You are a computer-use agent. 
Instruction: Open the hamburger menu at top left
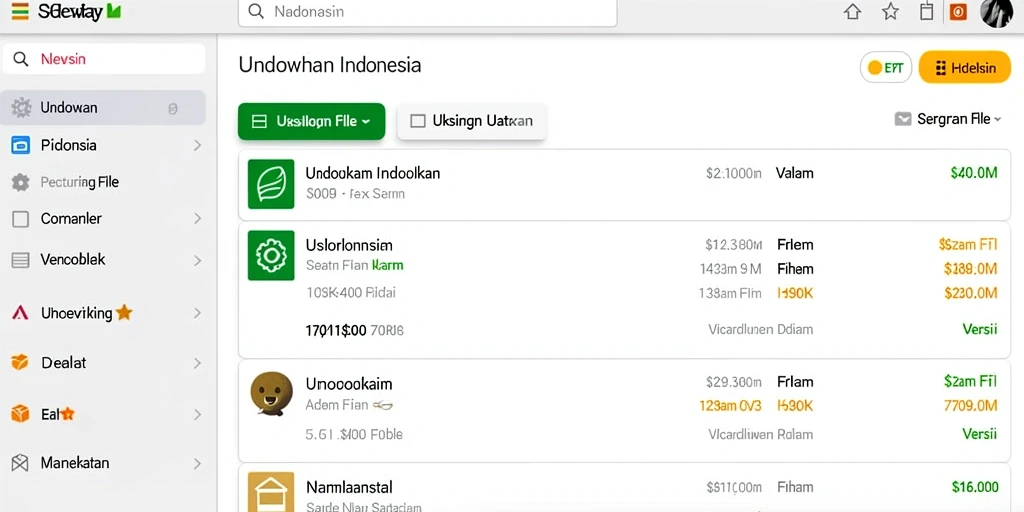tap(20, 11)
